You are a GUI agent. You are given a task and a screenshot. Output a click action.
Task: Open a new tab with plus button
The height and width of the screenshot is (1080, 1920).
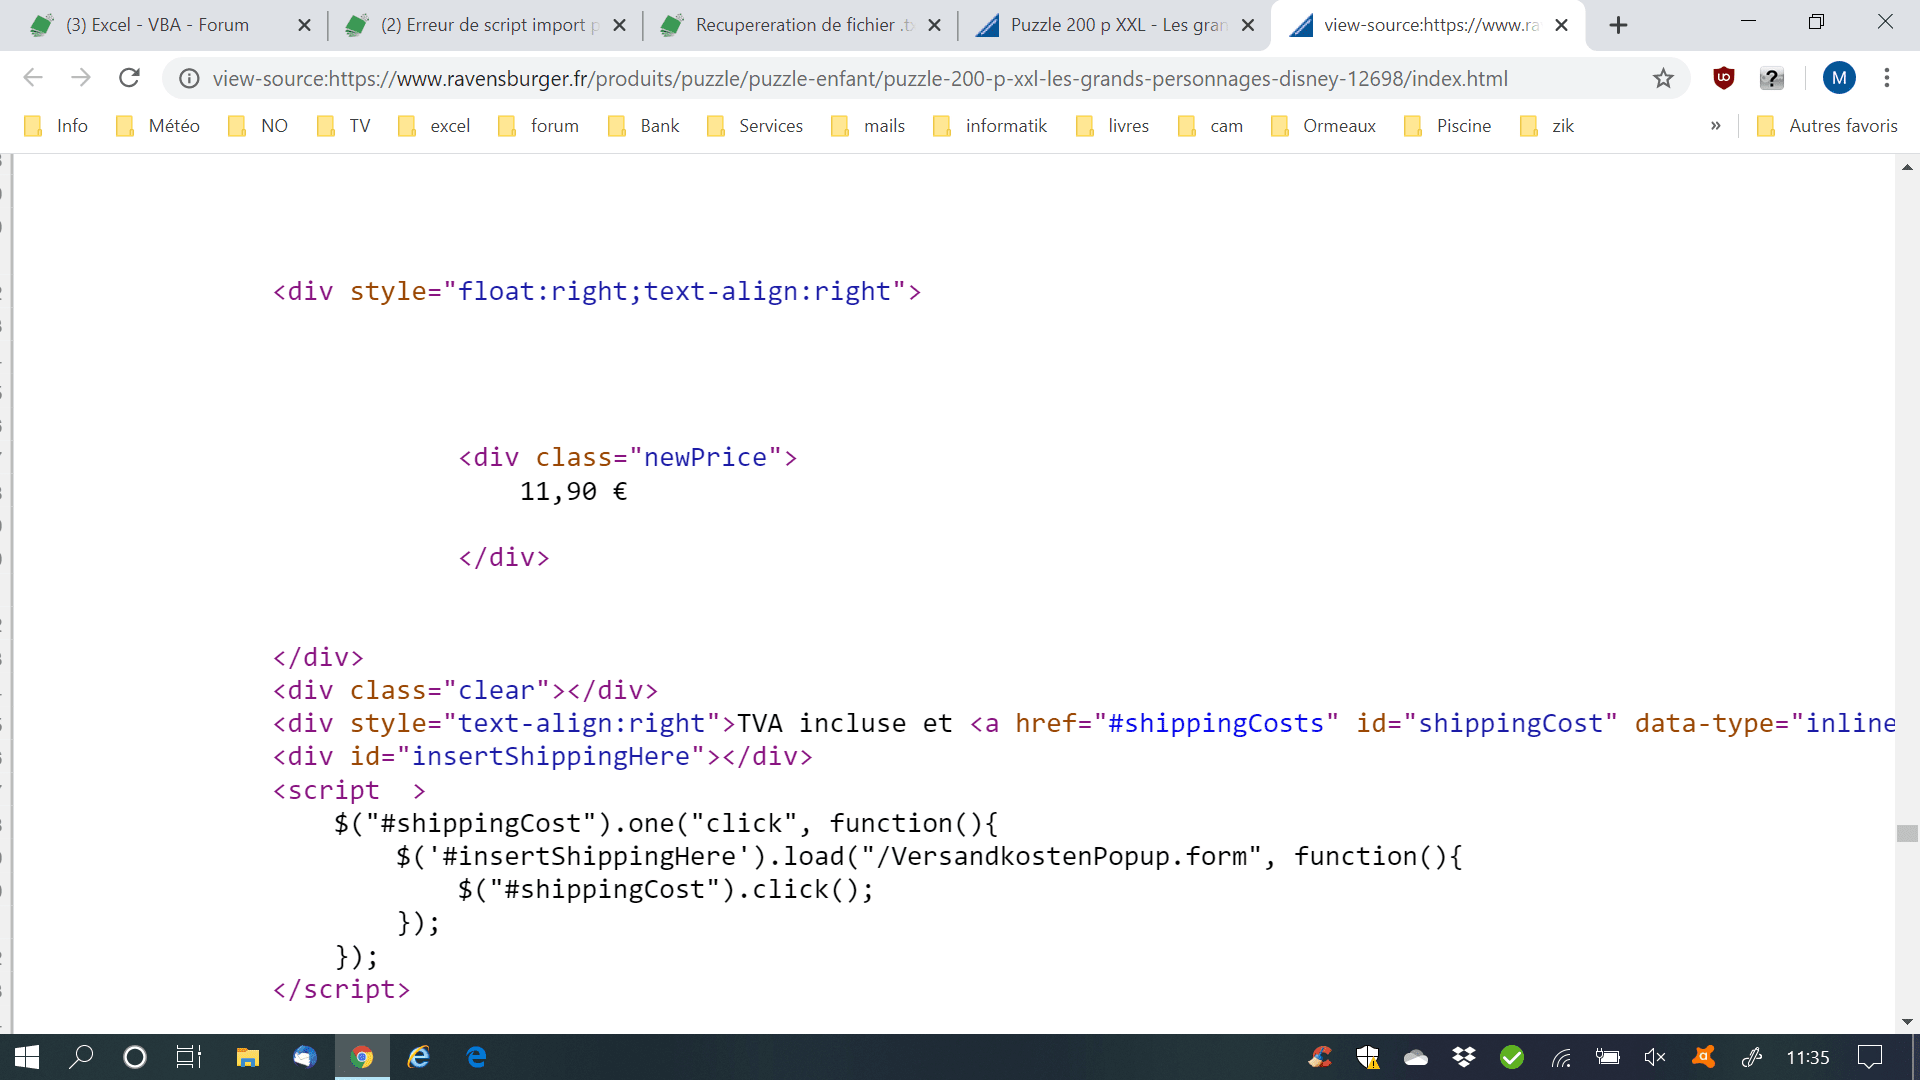pos(1618,25)
